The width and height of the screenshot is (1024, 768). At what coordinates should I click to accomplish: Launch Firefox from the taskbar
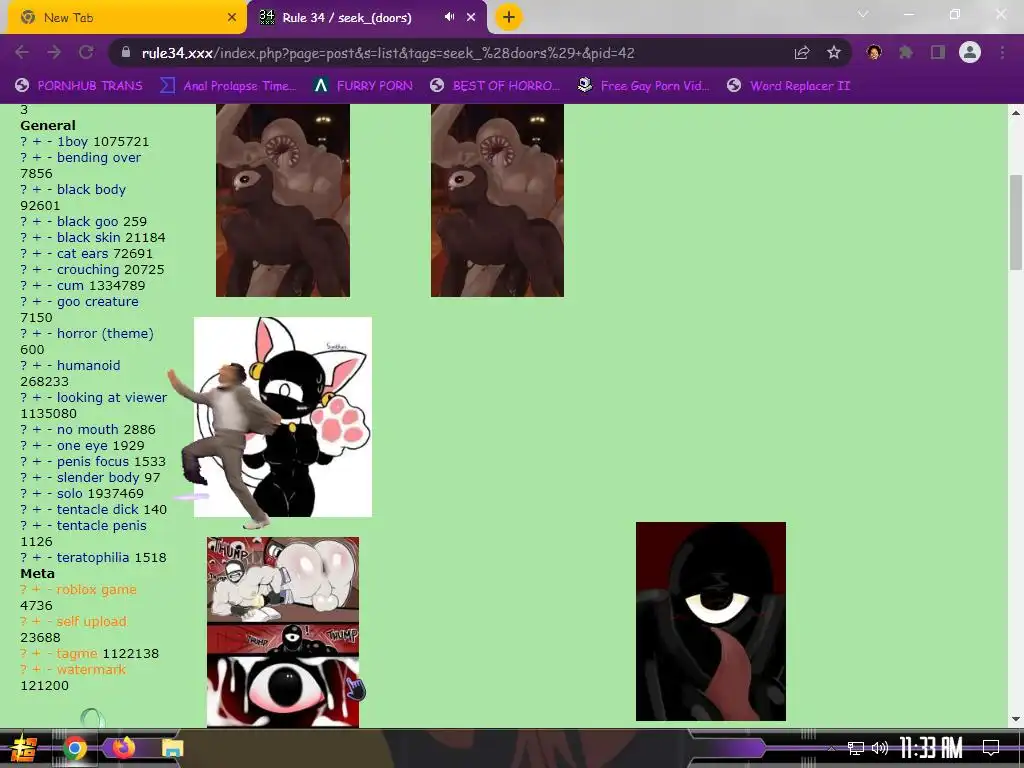(x=123, y=747)
